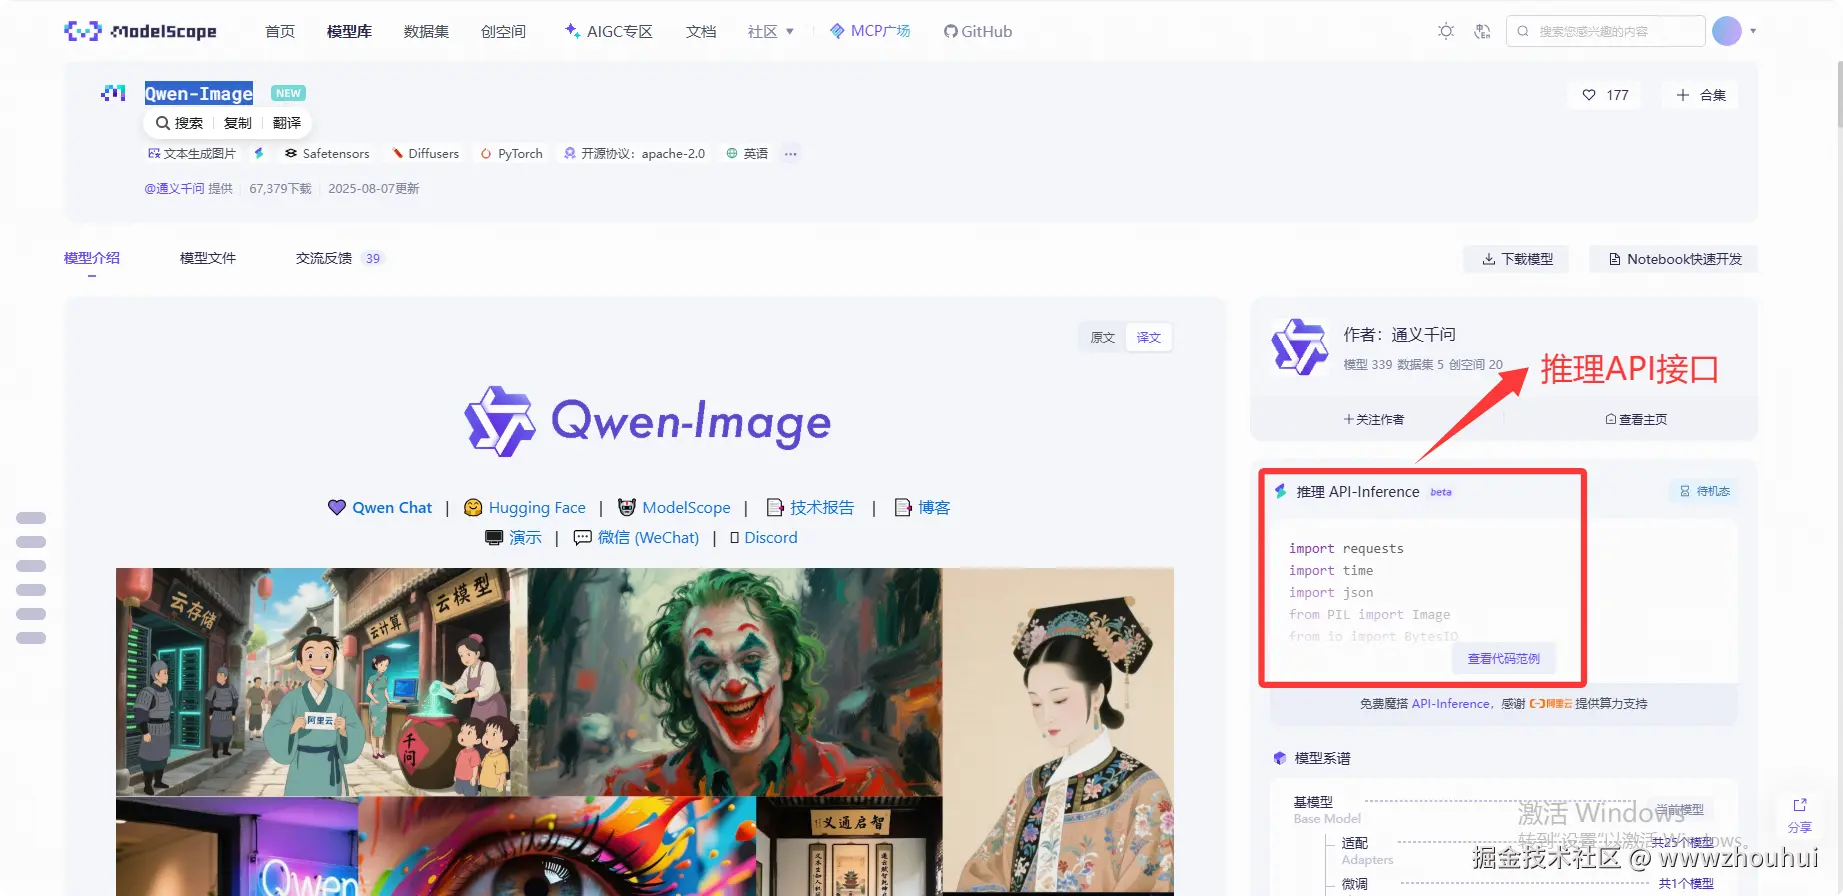Open 数据集 in the top navigation
1843x896 pixels.
coord(426,31)
